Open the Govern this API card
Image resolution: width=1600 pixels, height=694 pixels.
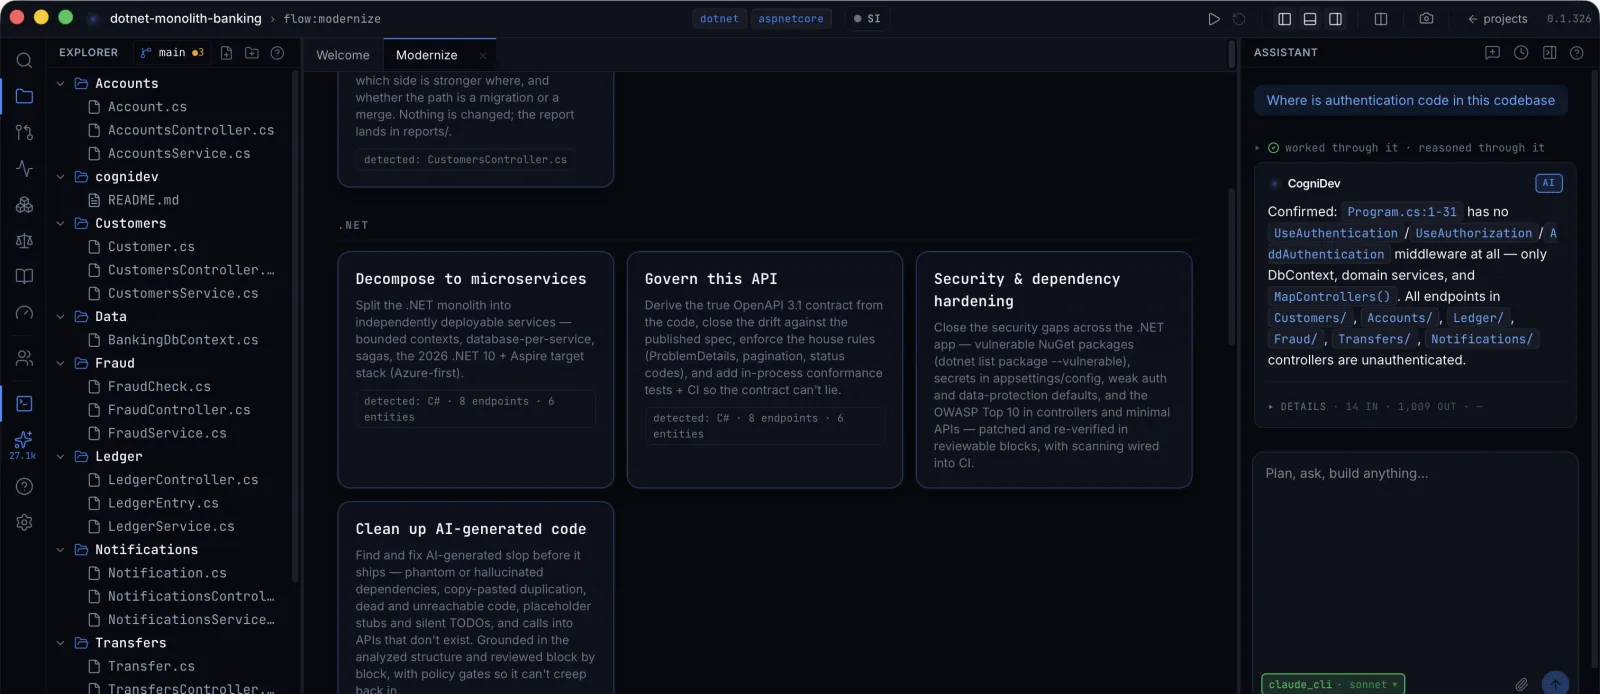[x=764, y=369]
